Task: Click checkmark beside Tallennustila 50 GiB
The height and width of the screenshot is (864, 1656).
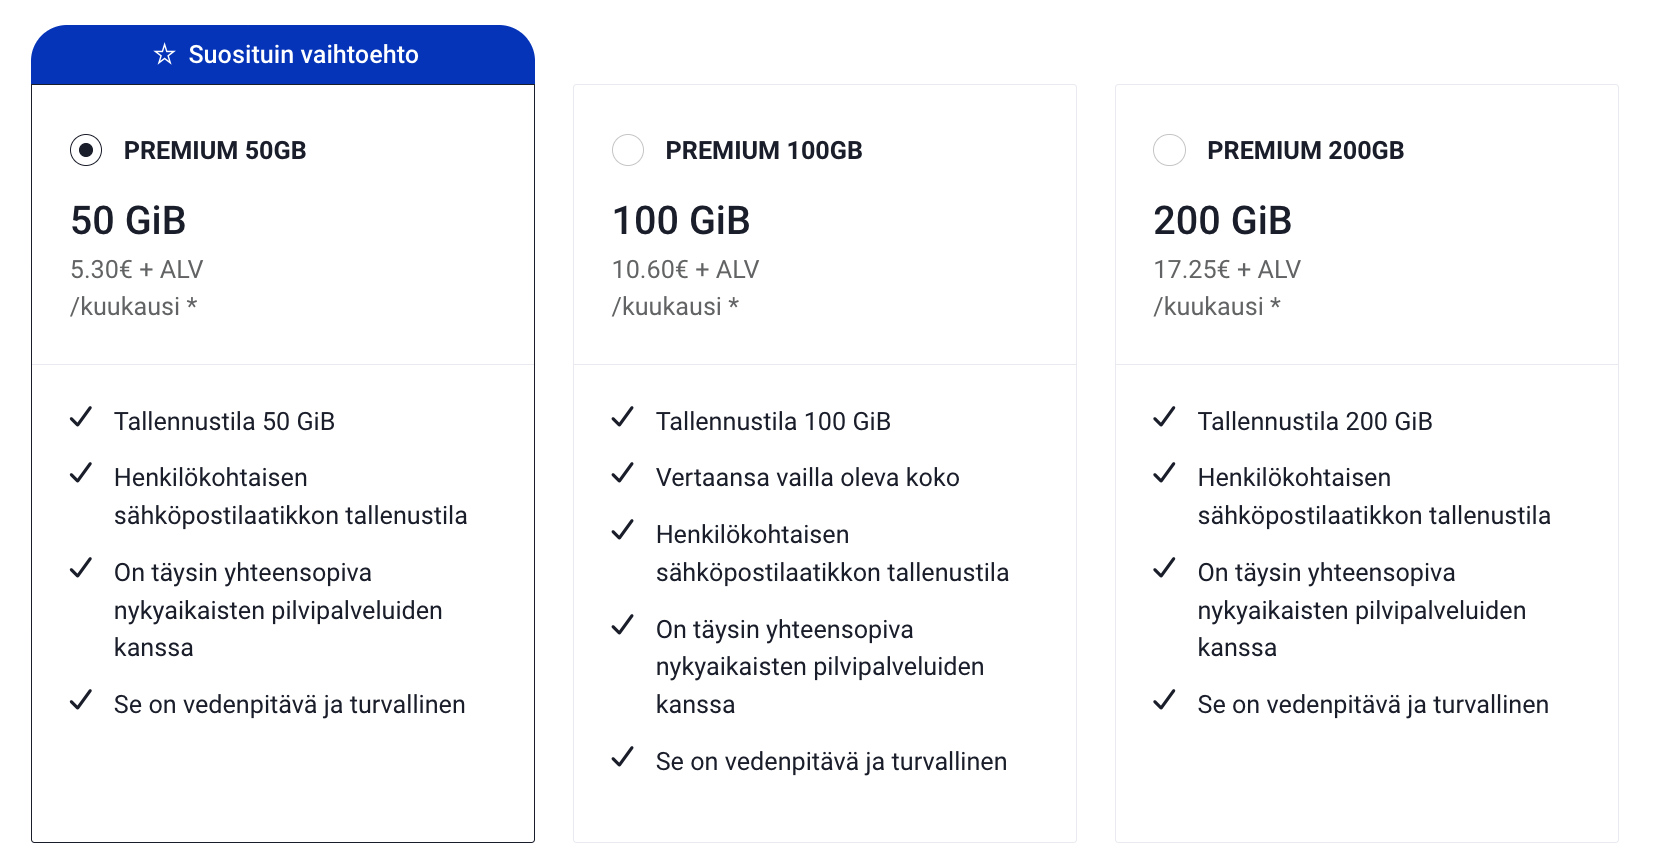Action: [x=81, y=417]
